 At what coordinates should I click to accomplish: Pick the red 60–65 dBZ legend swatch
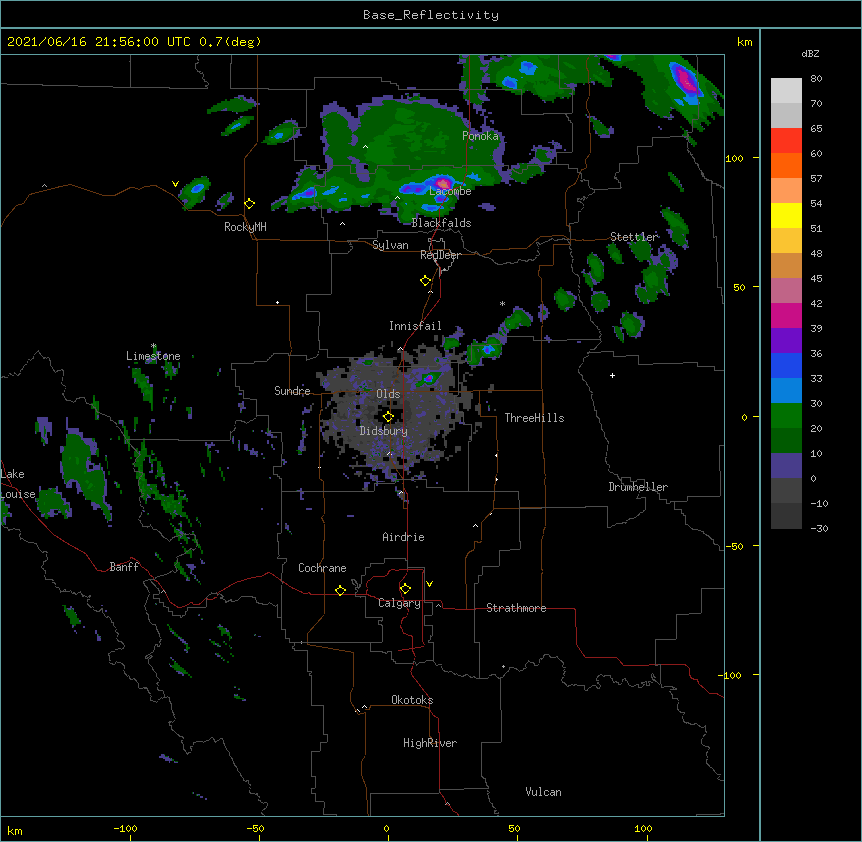click(786, 141)
